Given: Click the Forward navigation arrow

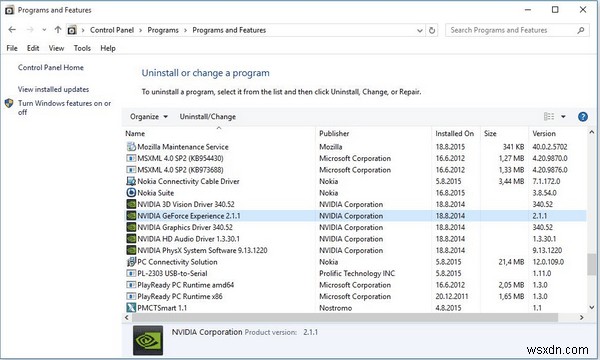Looking at the screenshot, I should (30, 30).
